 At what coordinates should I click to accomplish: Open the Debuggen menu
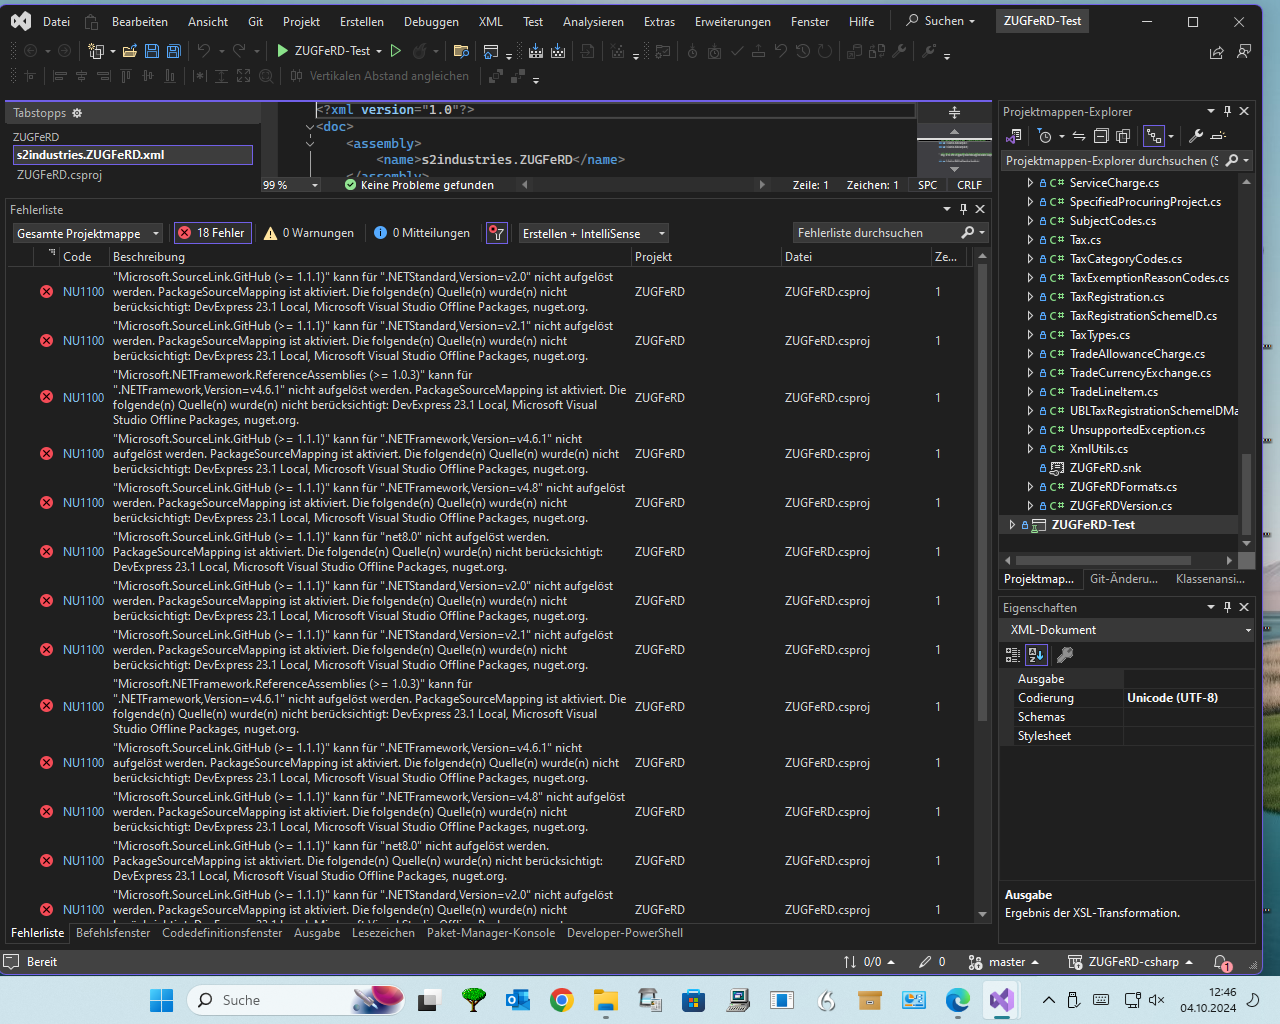pyautogui.click(x=431, y=21)
